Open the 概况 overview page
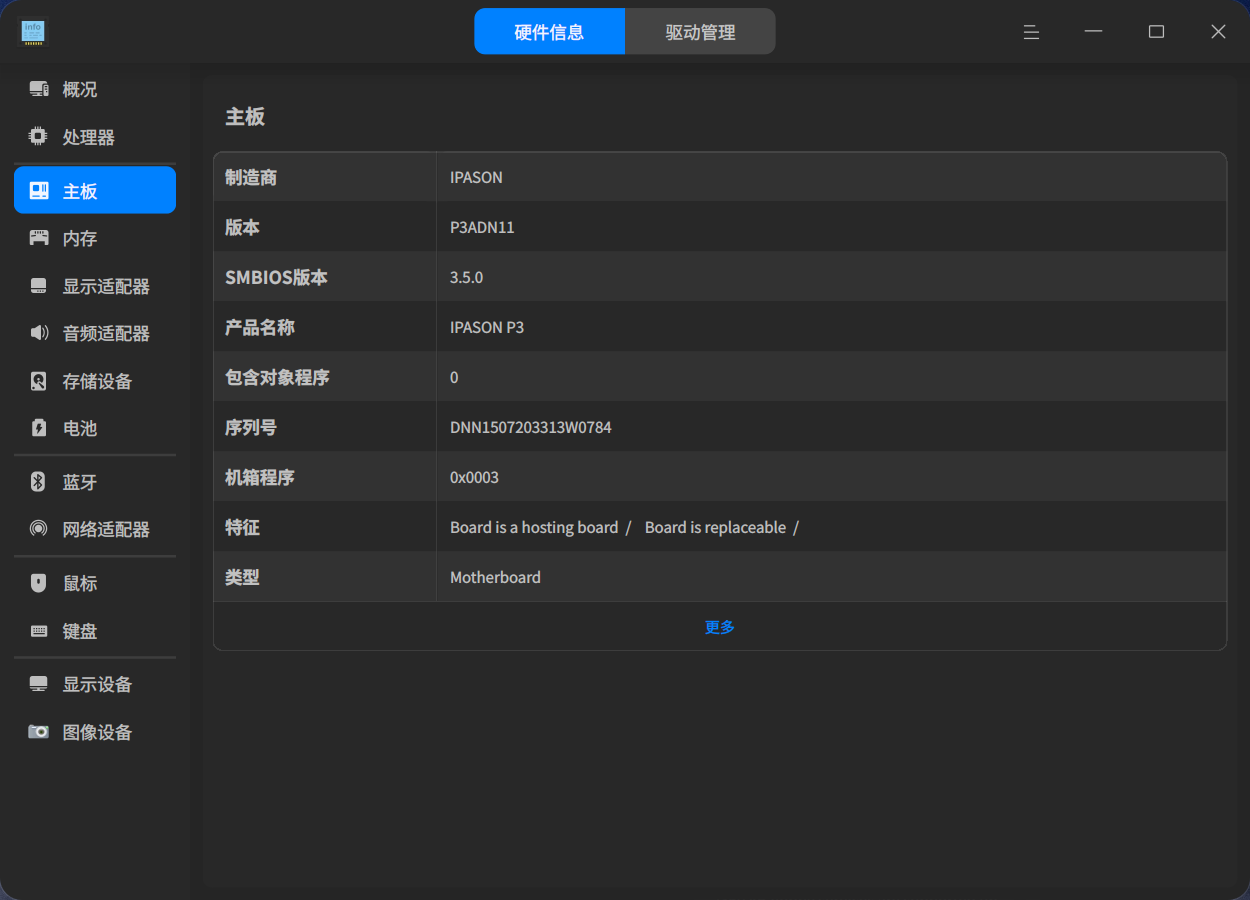 point(95,89)
